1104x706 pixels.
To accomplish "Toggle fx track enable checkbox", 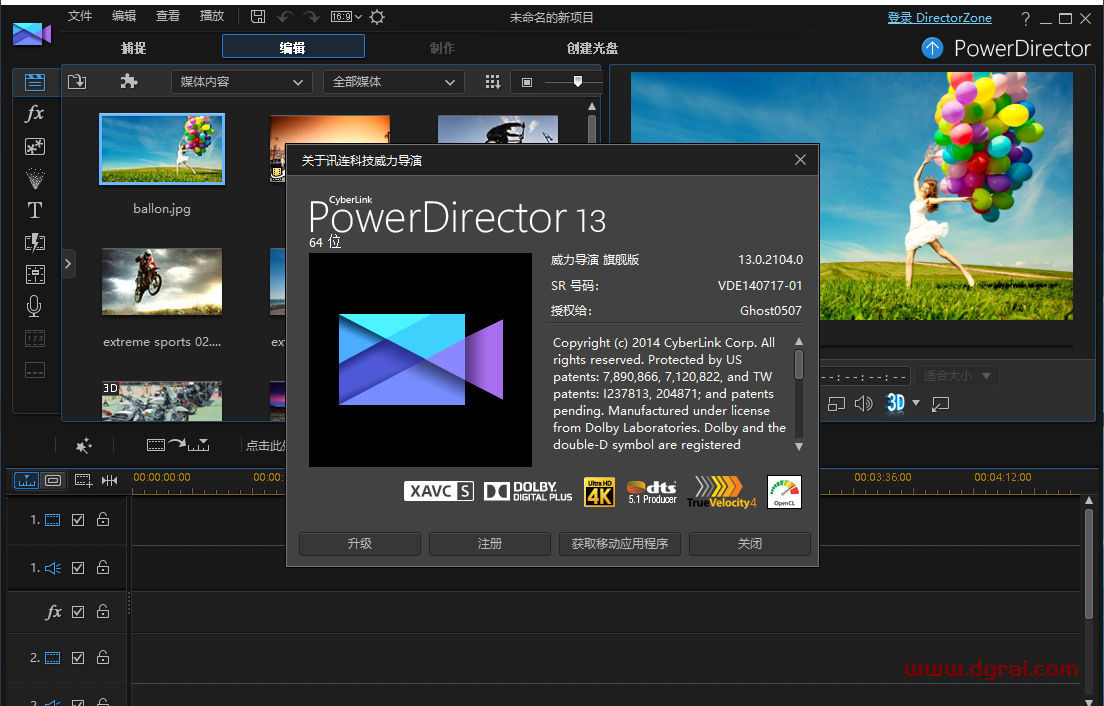I will coord(78,612).
